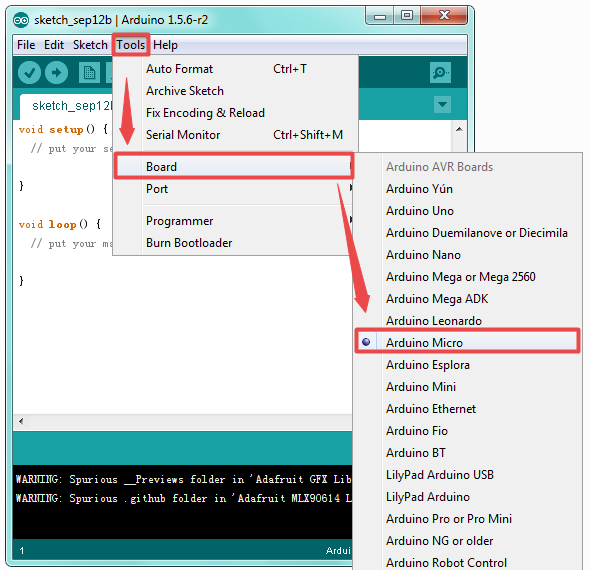
Task: Click the 'void setup()' code line
Action: tap(63, 129)
